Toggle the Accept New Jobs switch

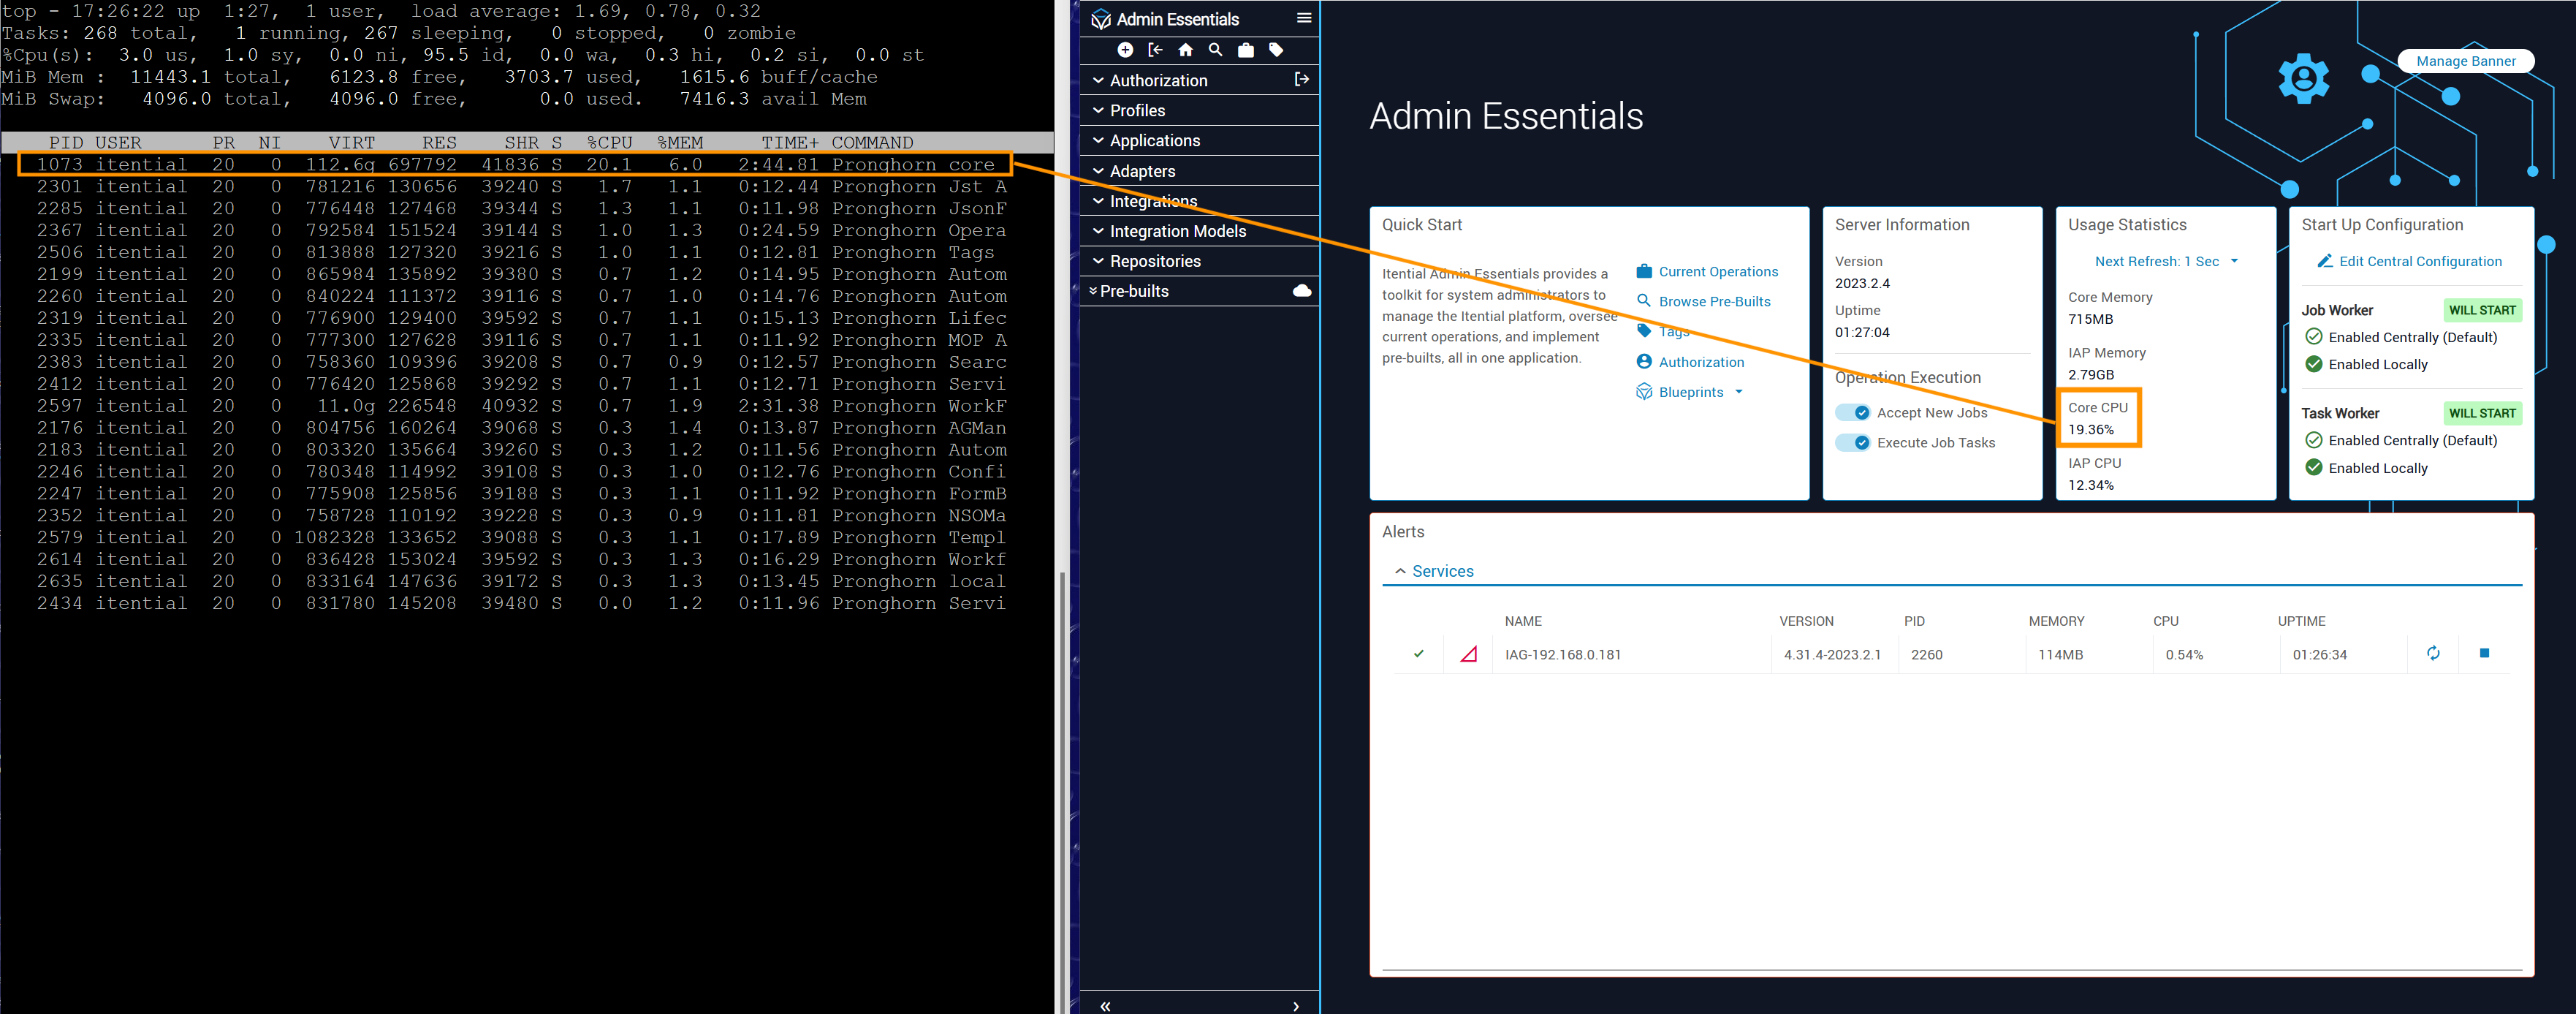[1852, 413]
